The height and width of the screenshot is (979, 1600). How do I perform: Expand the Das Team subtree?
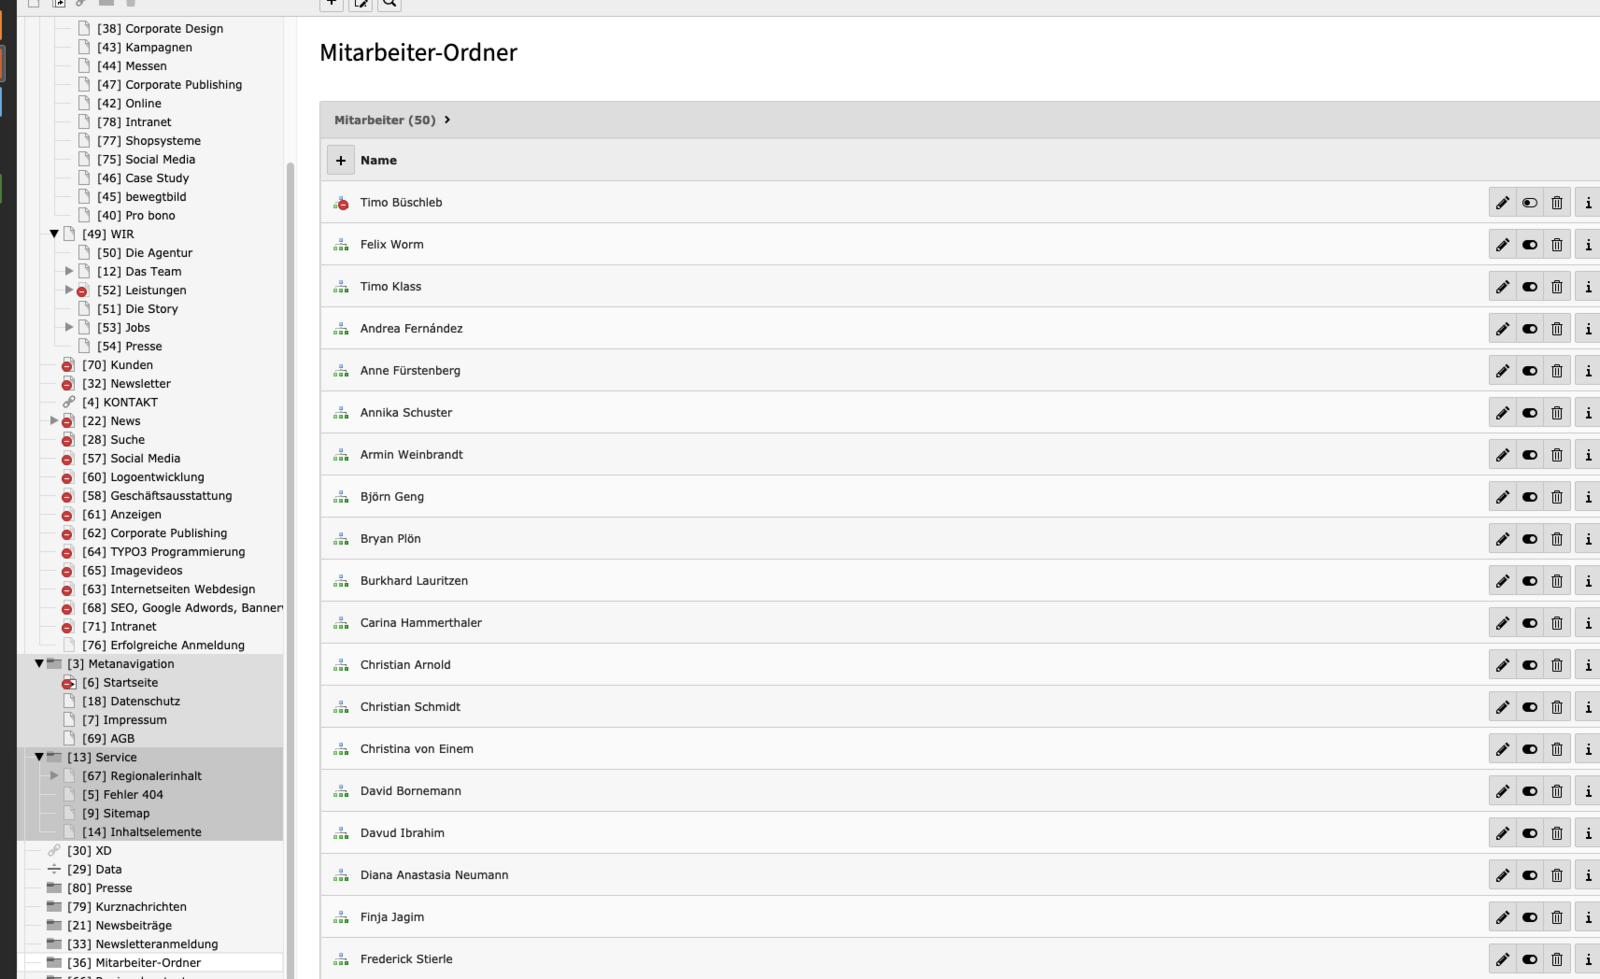click(69, 271)
